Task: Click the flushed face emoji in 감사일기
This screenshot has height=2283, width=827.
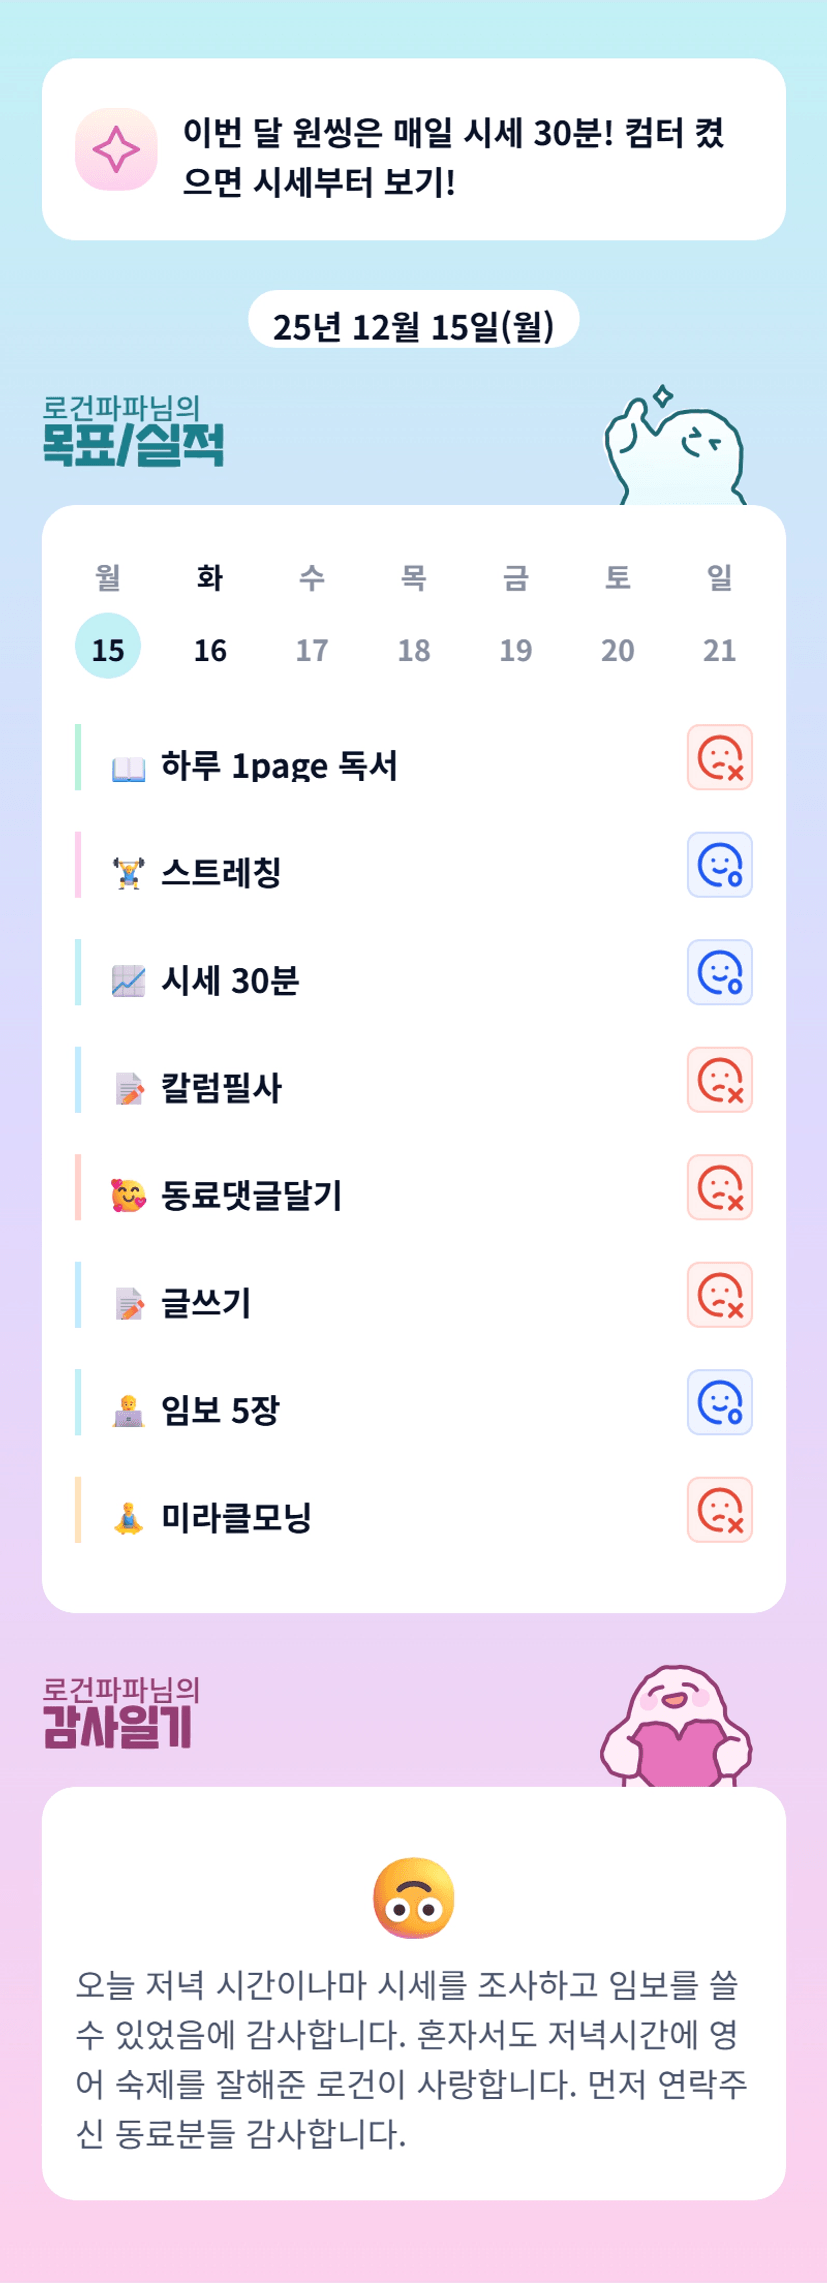Action: coord(413,1899)
